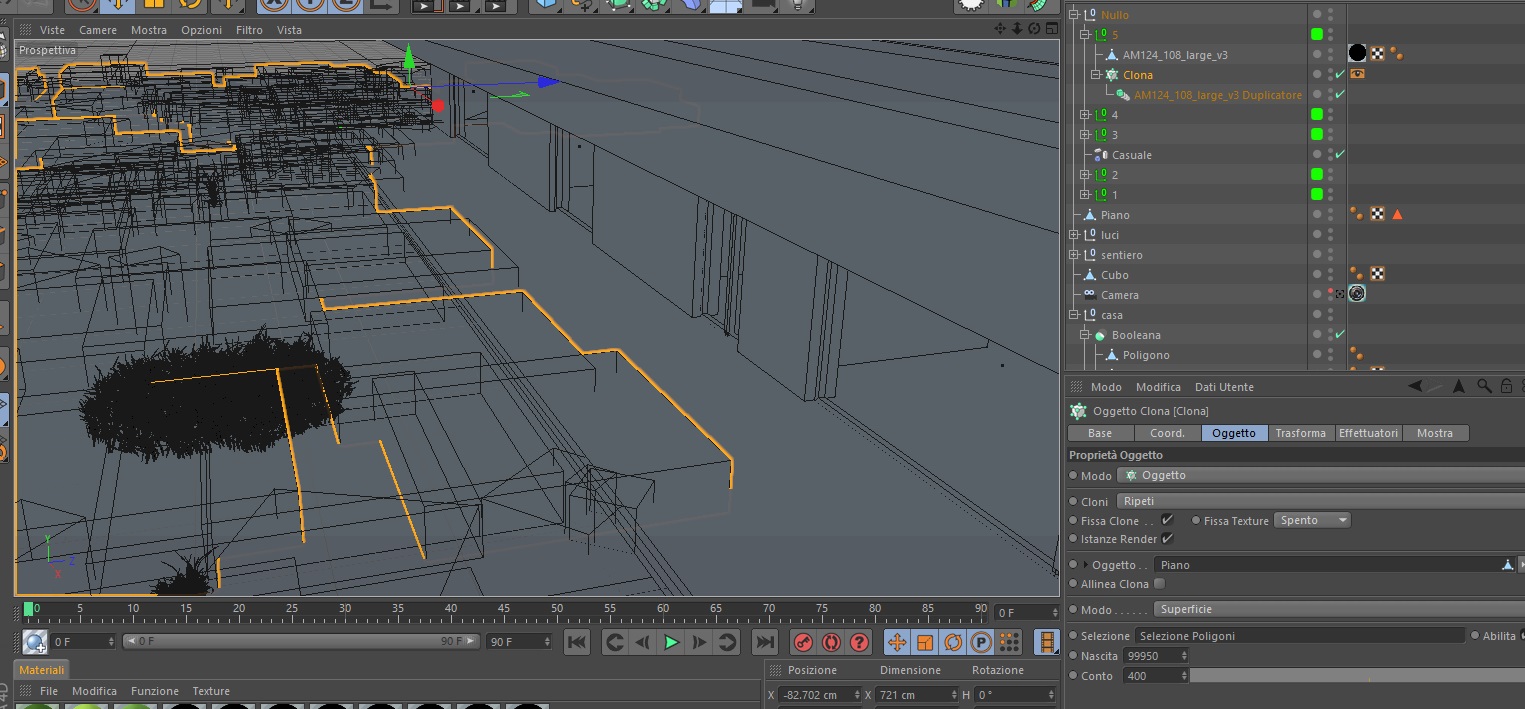Image resolution: width=1525 pixels, height=709 pixels.
Task: Click the viewport rotate camera icon
Action: pyautogui.click(x=1034, y=29)
